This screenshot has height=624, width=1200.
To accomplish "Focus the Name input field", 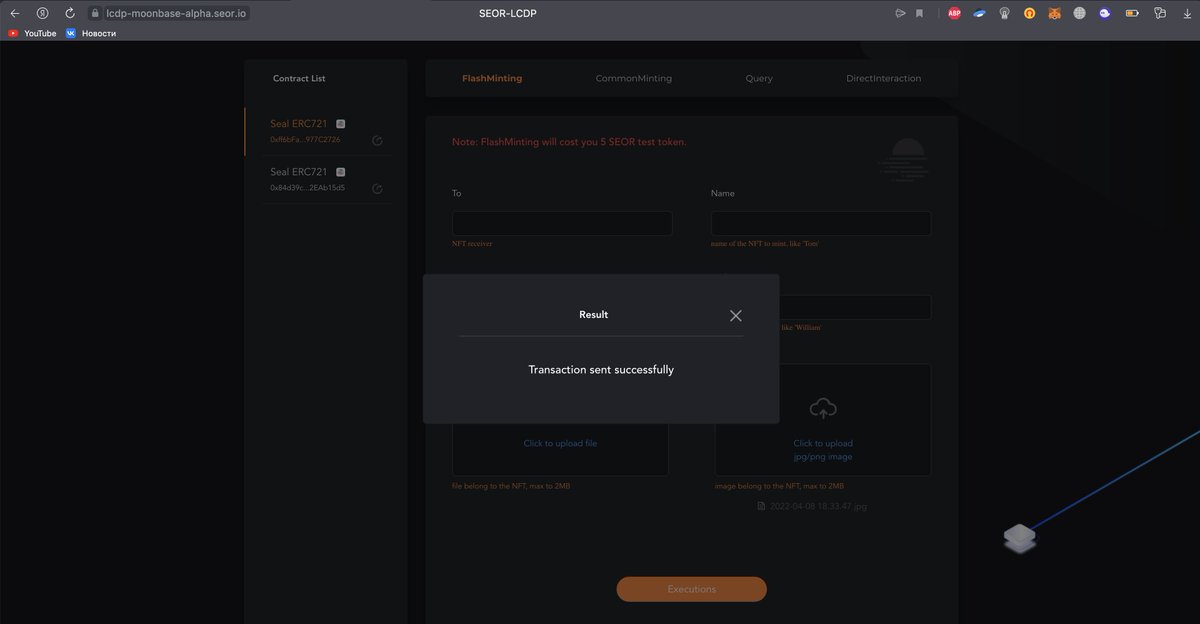I will 821,223.
